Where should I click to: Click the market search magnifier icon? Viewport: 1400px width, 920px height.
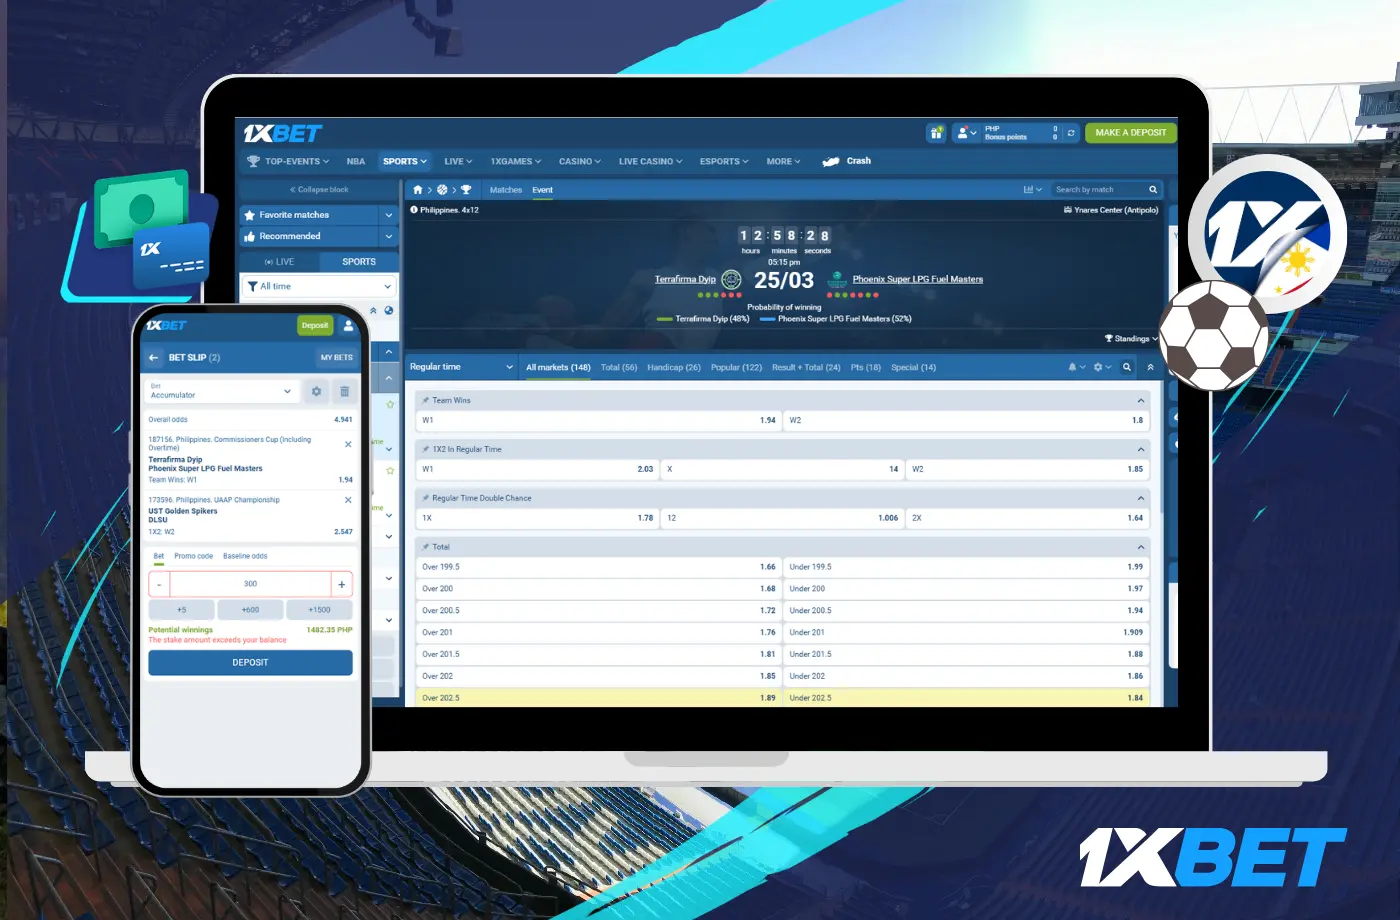1127,367
